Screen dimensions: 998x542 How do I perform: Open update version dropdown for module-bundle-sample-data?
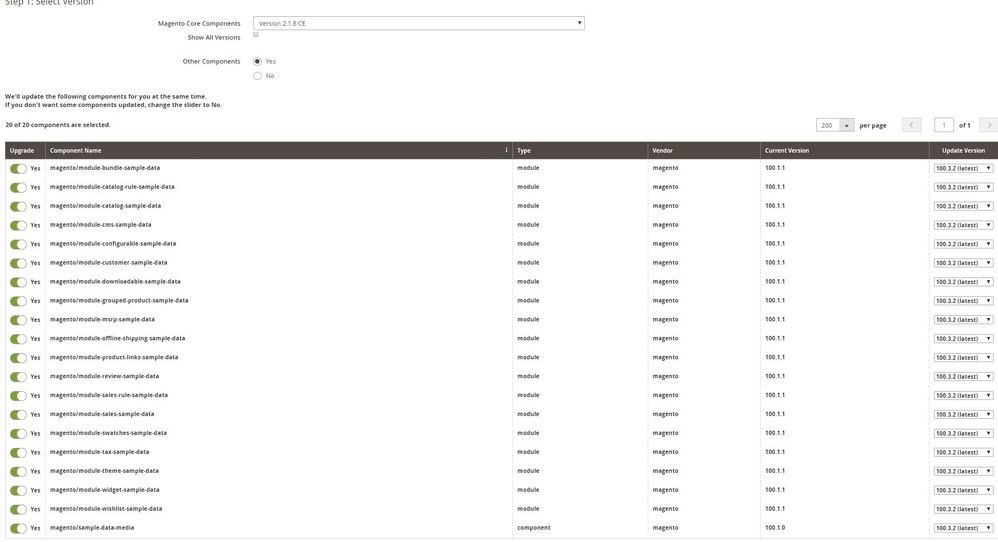pyautogui.click(x=963, y=169)
